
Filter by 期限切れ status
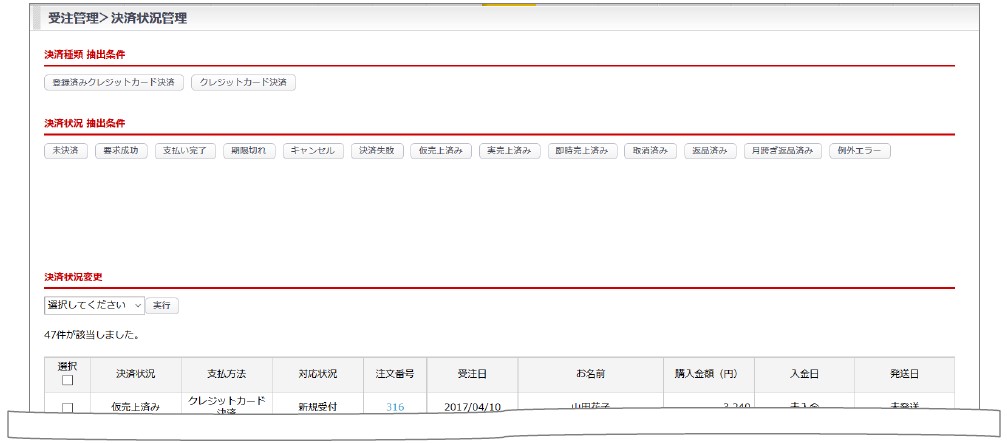pos(249,151)
